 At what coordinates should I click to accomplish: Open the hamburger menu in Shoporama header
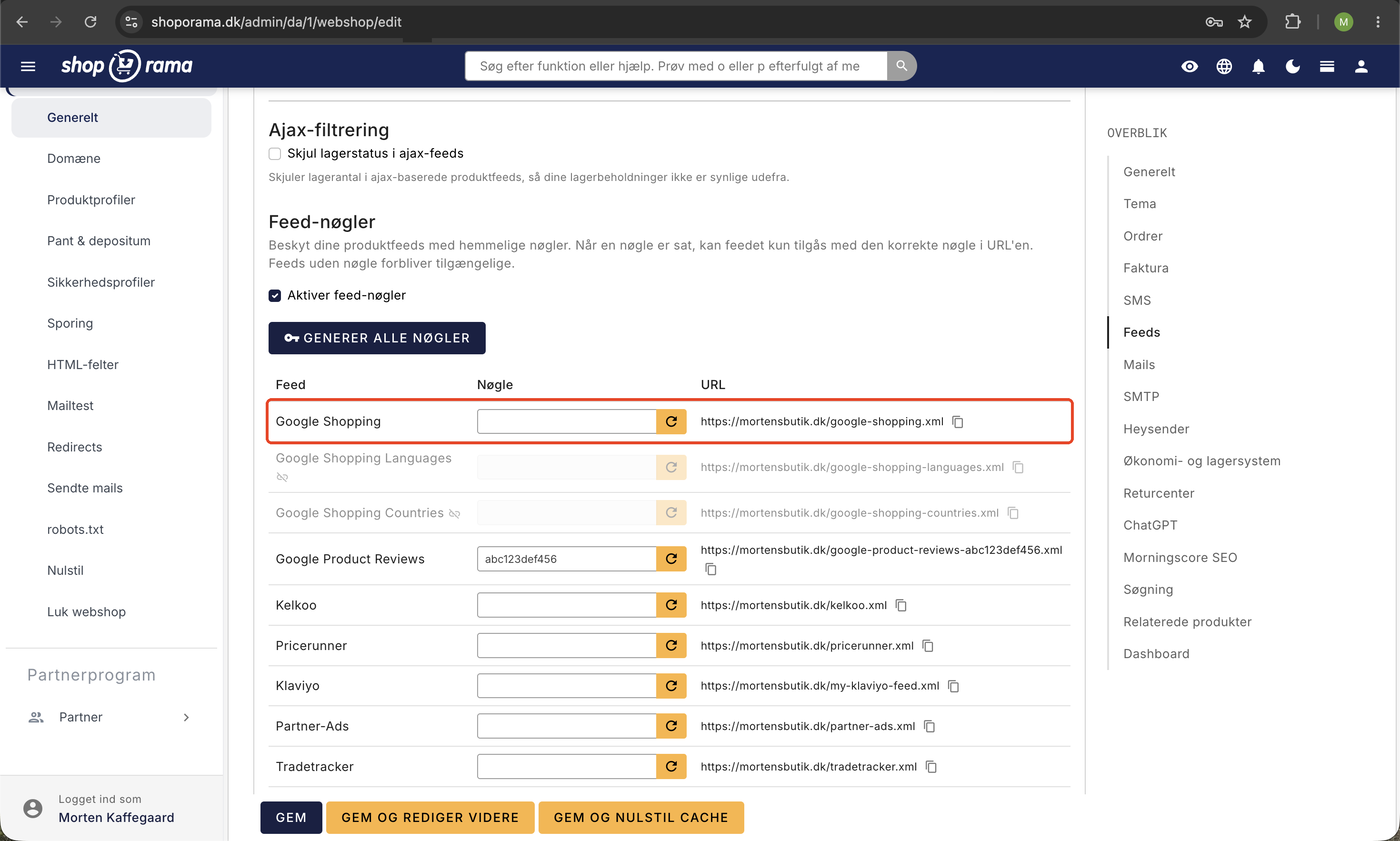[x=28, y=66]
